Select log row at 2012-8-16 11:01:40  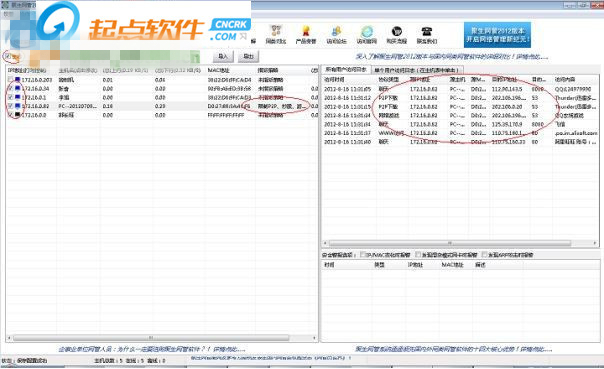pos(460,142)
